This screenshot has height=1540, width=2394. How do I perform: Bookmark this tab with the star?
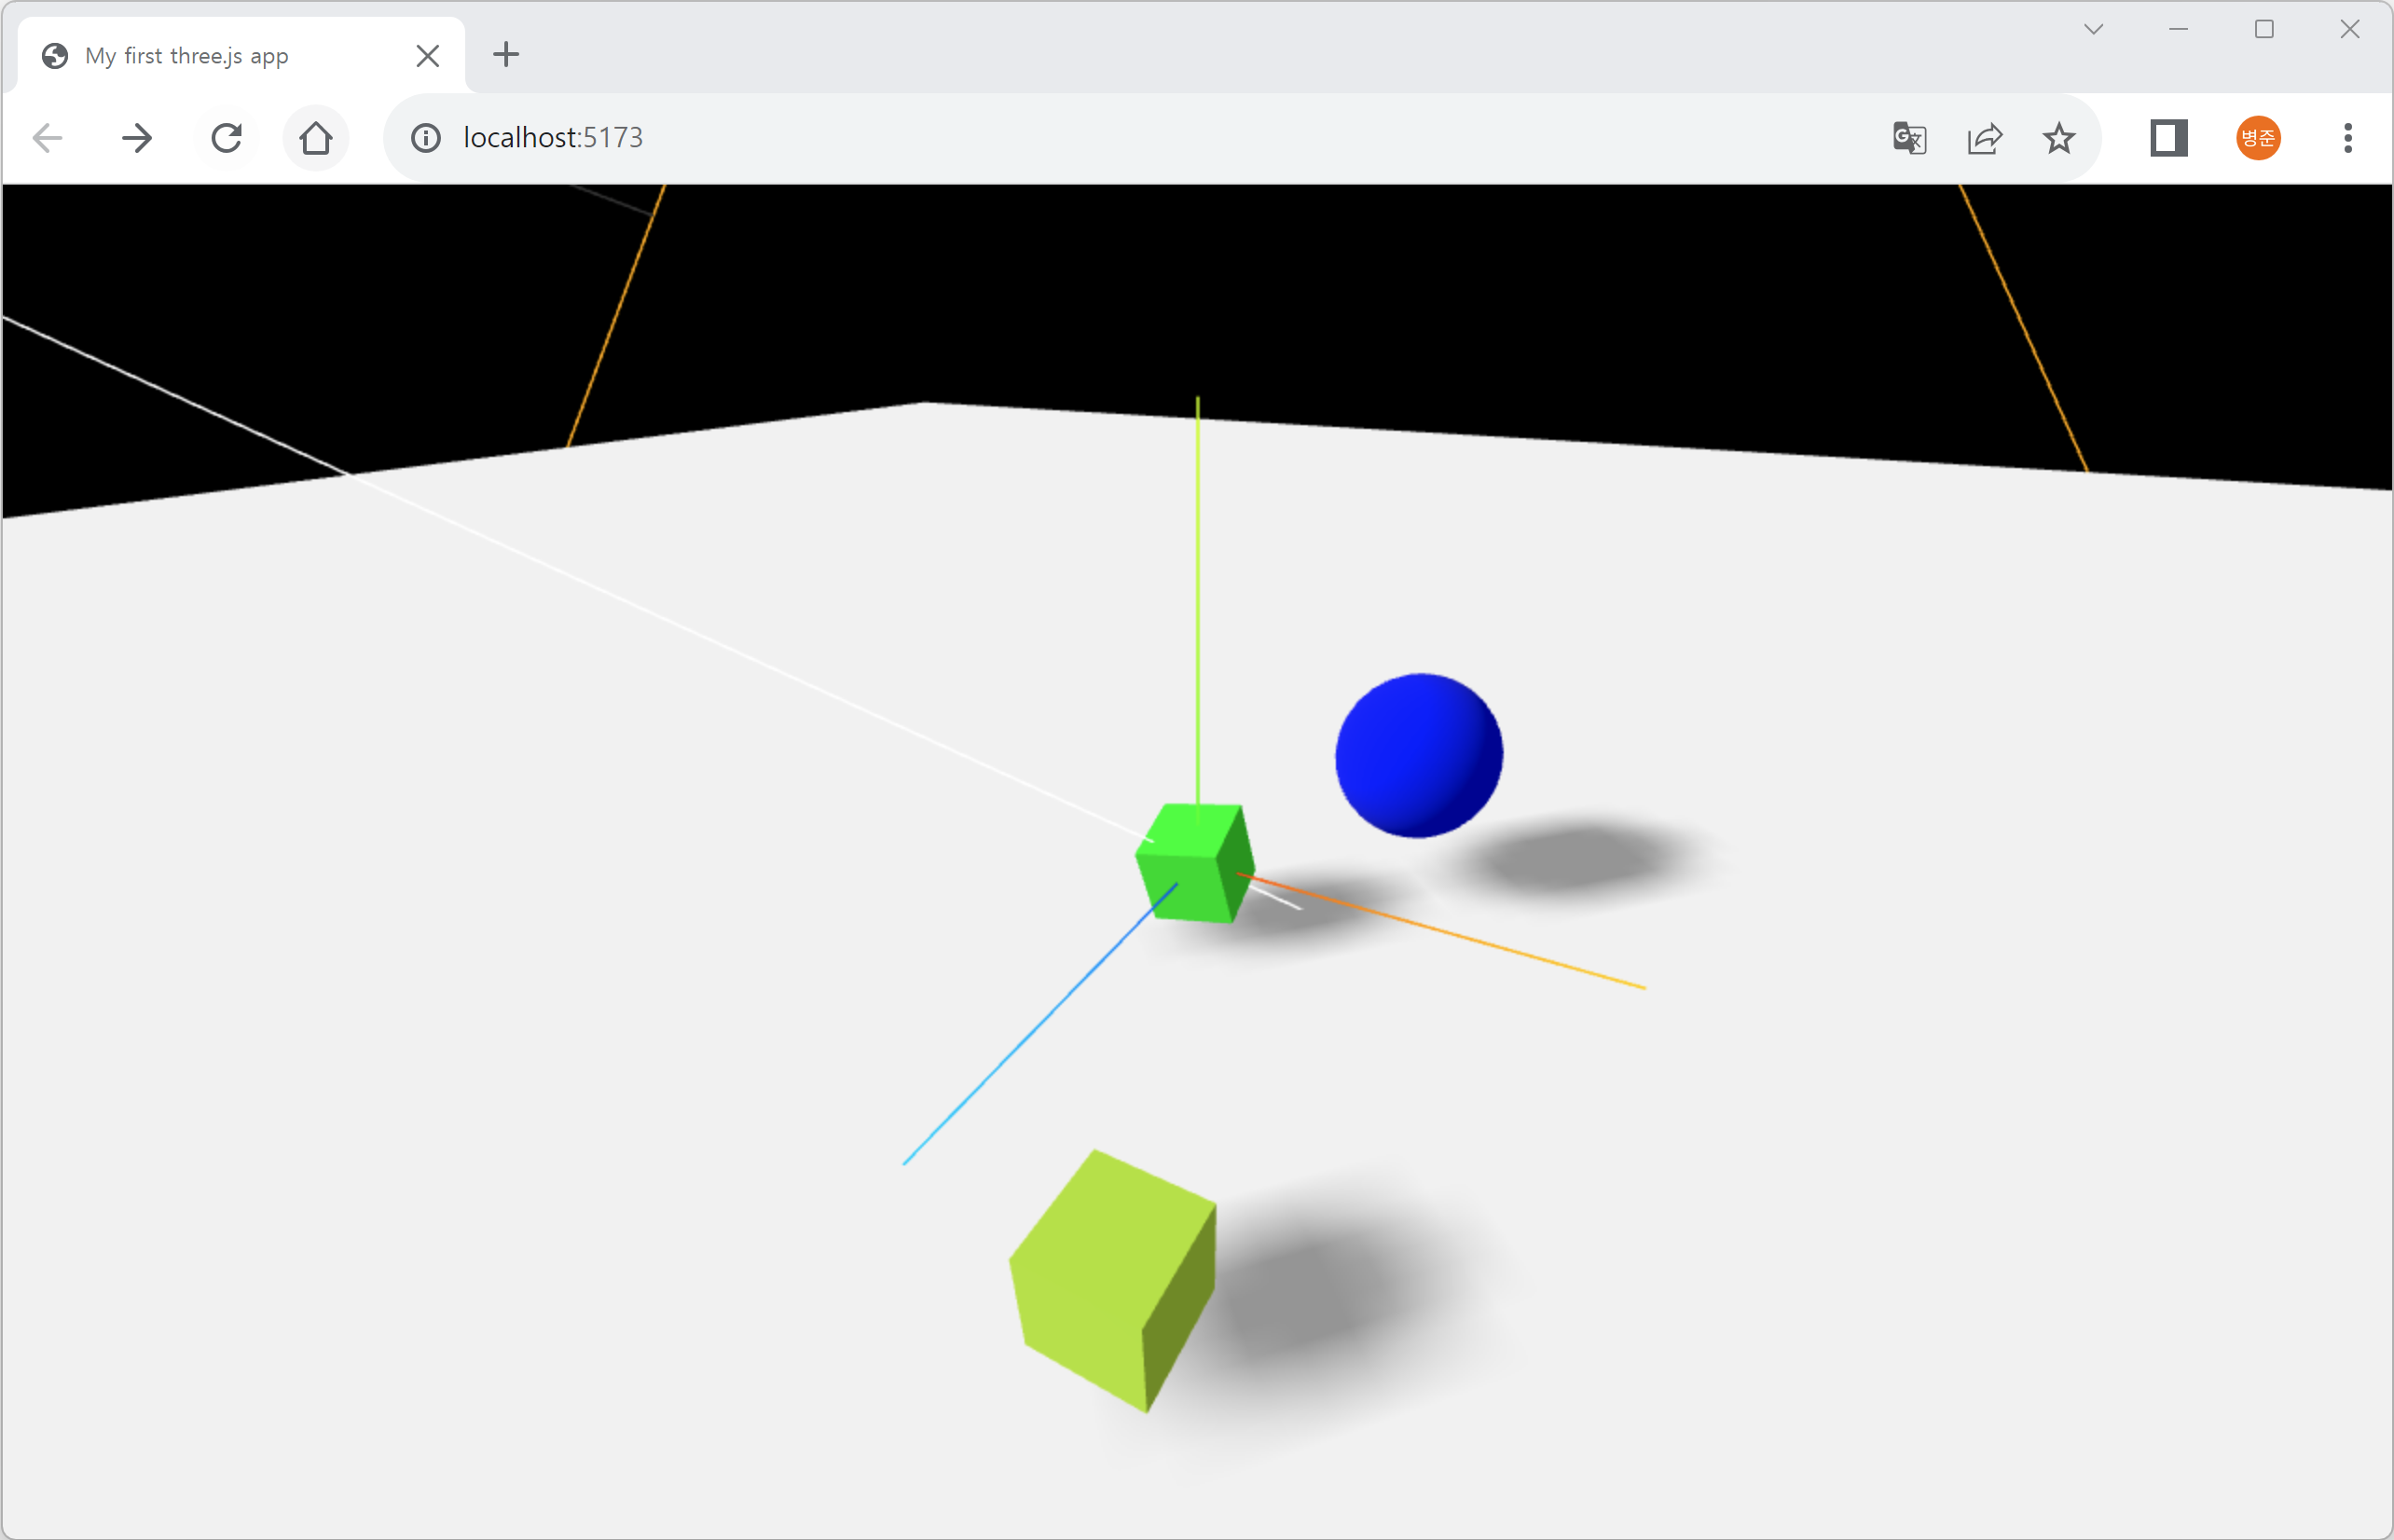tap(2059, 138)
